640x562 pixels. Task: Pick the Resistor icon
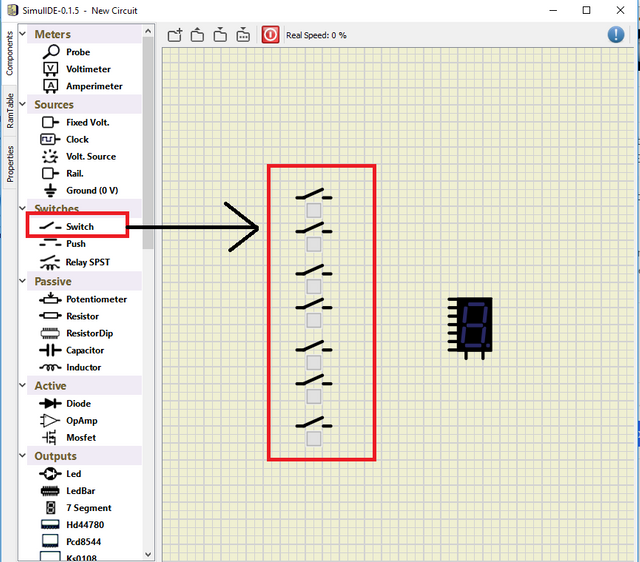tap(50, 316)
